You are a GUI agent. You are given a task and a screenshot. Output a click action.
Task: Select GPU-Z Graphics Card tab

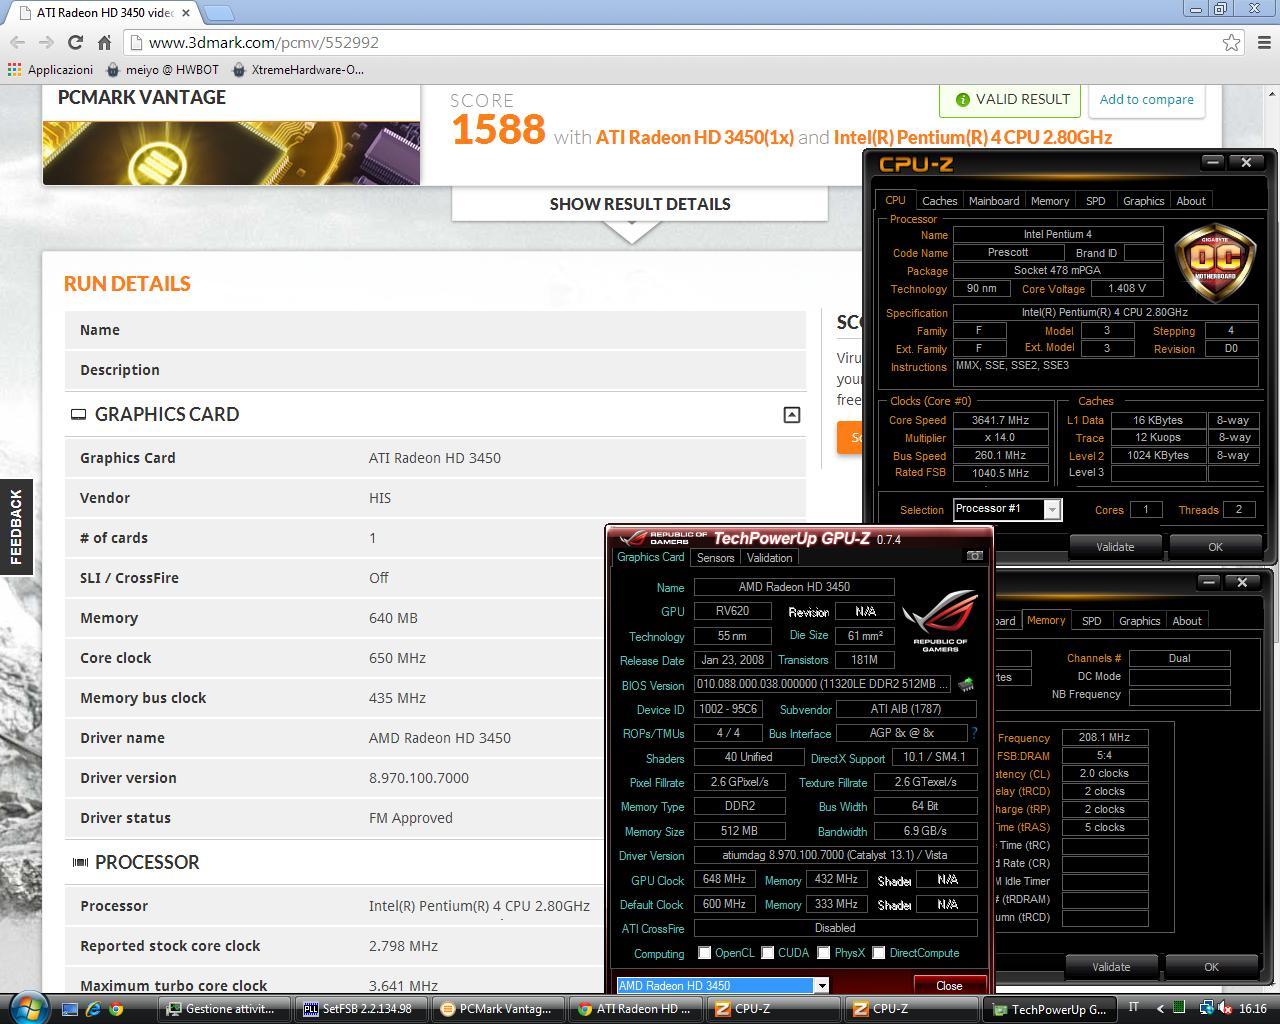pos(650,557)
